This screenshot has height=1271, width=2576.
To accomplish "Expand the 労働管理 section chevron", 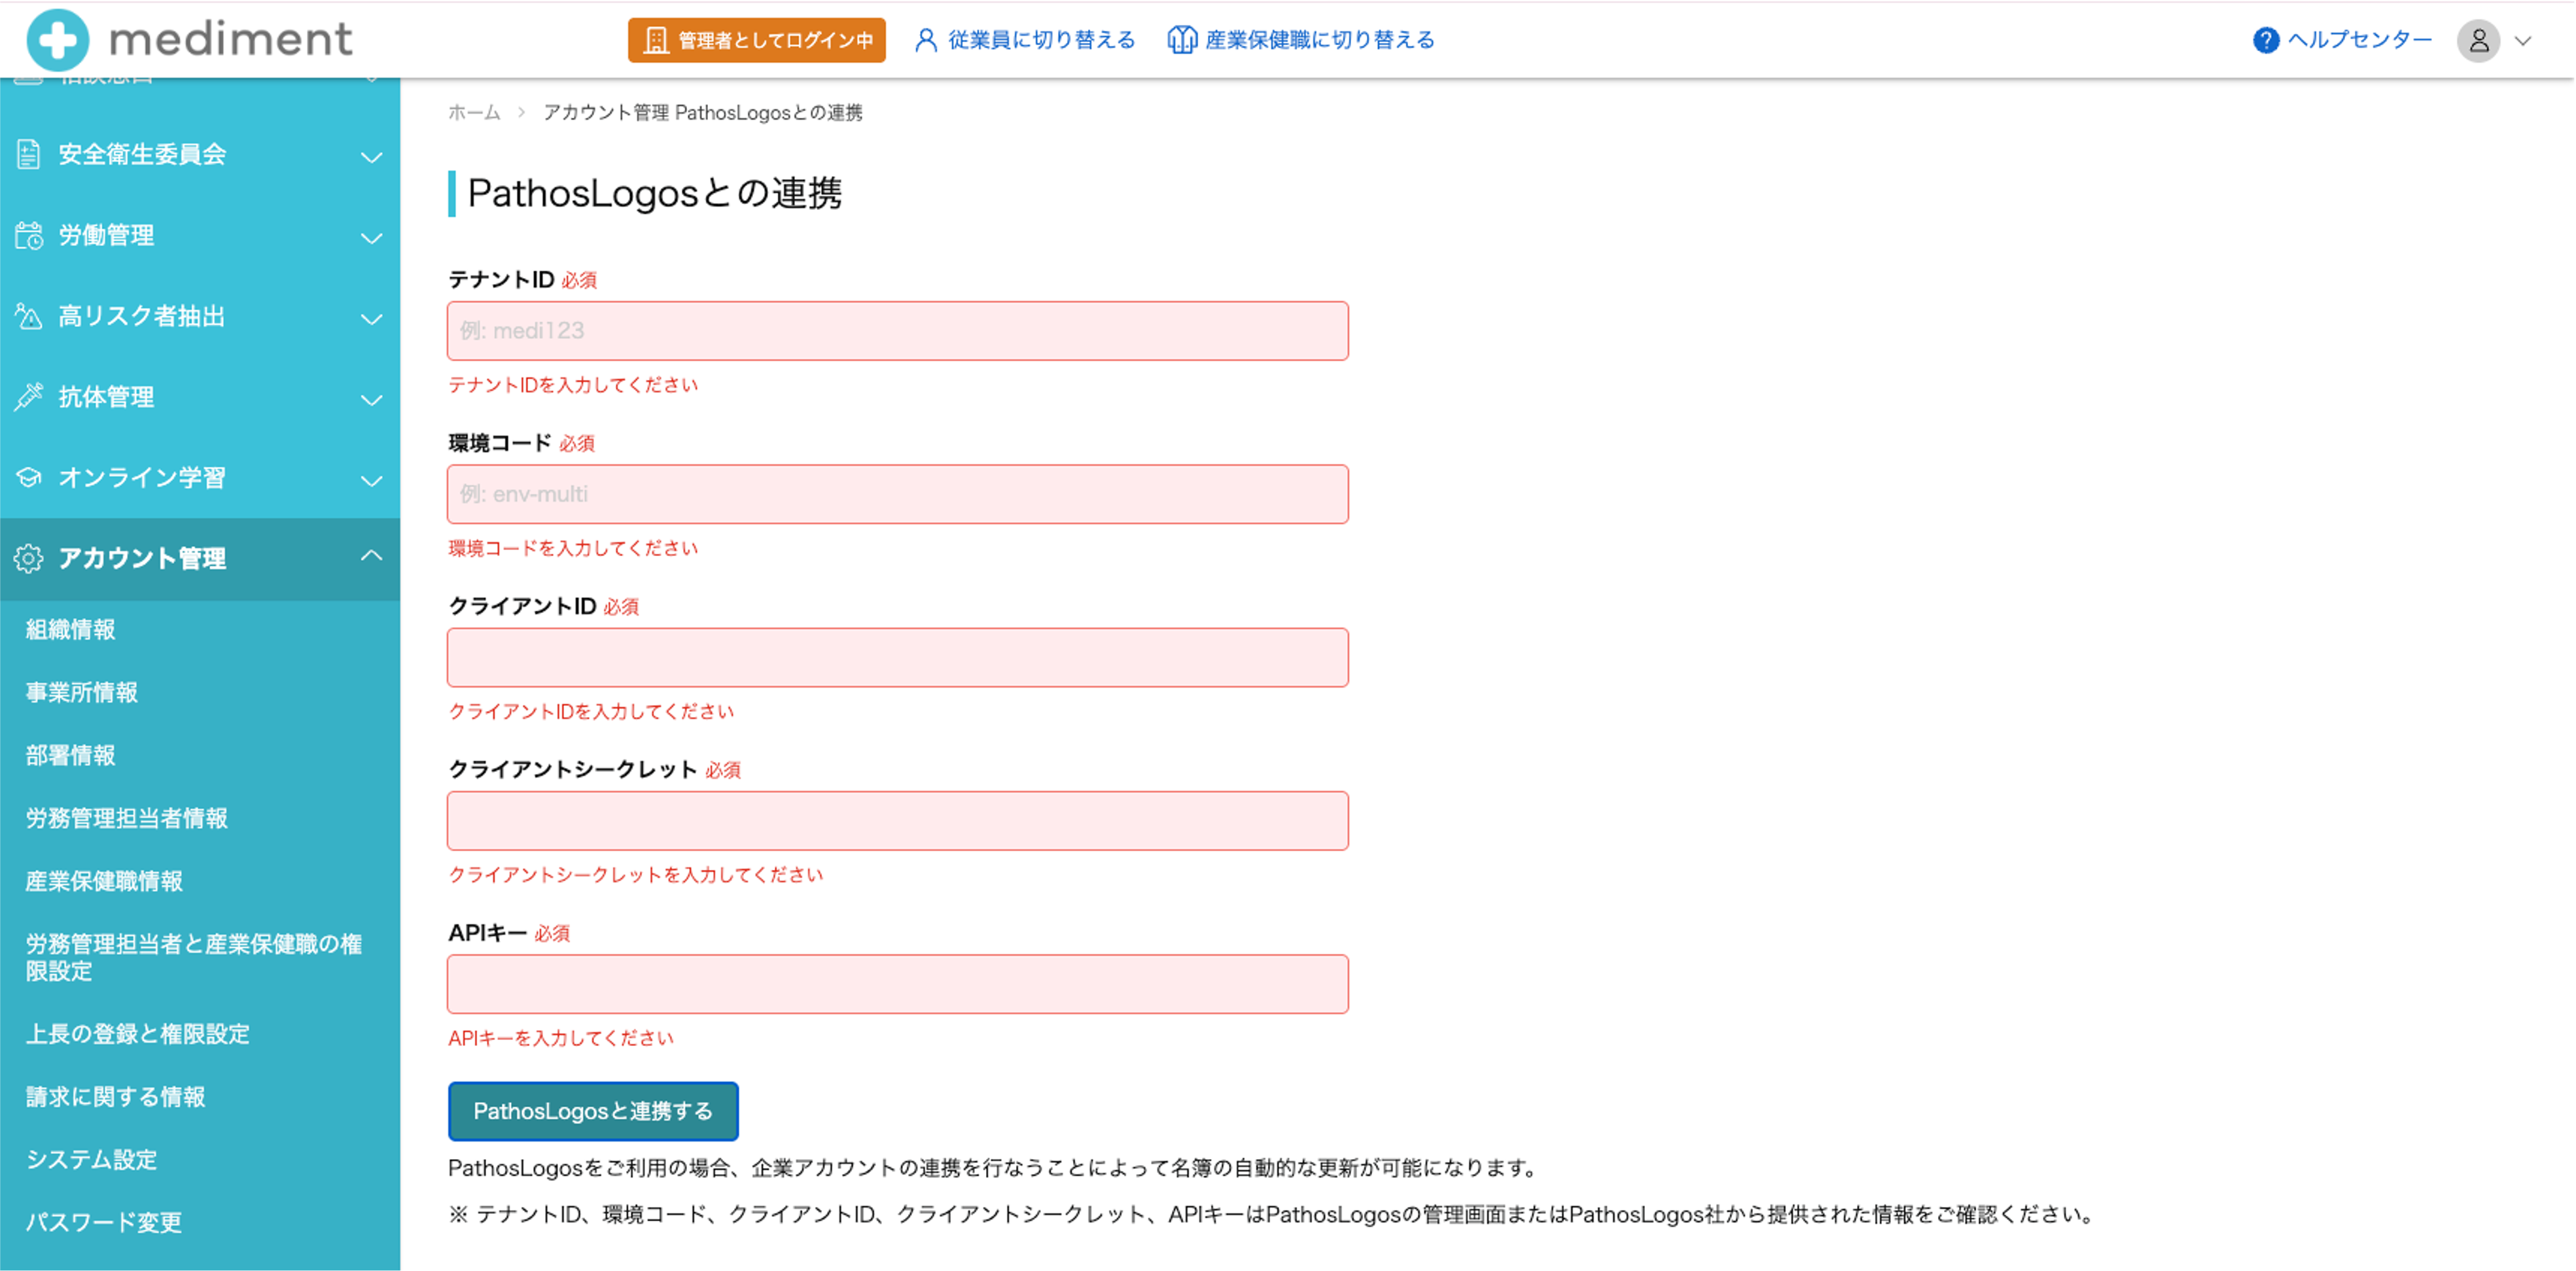I will tap(371, 238).
